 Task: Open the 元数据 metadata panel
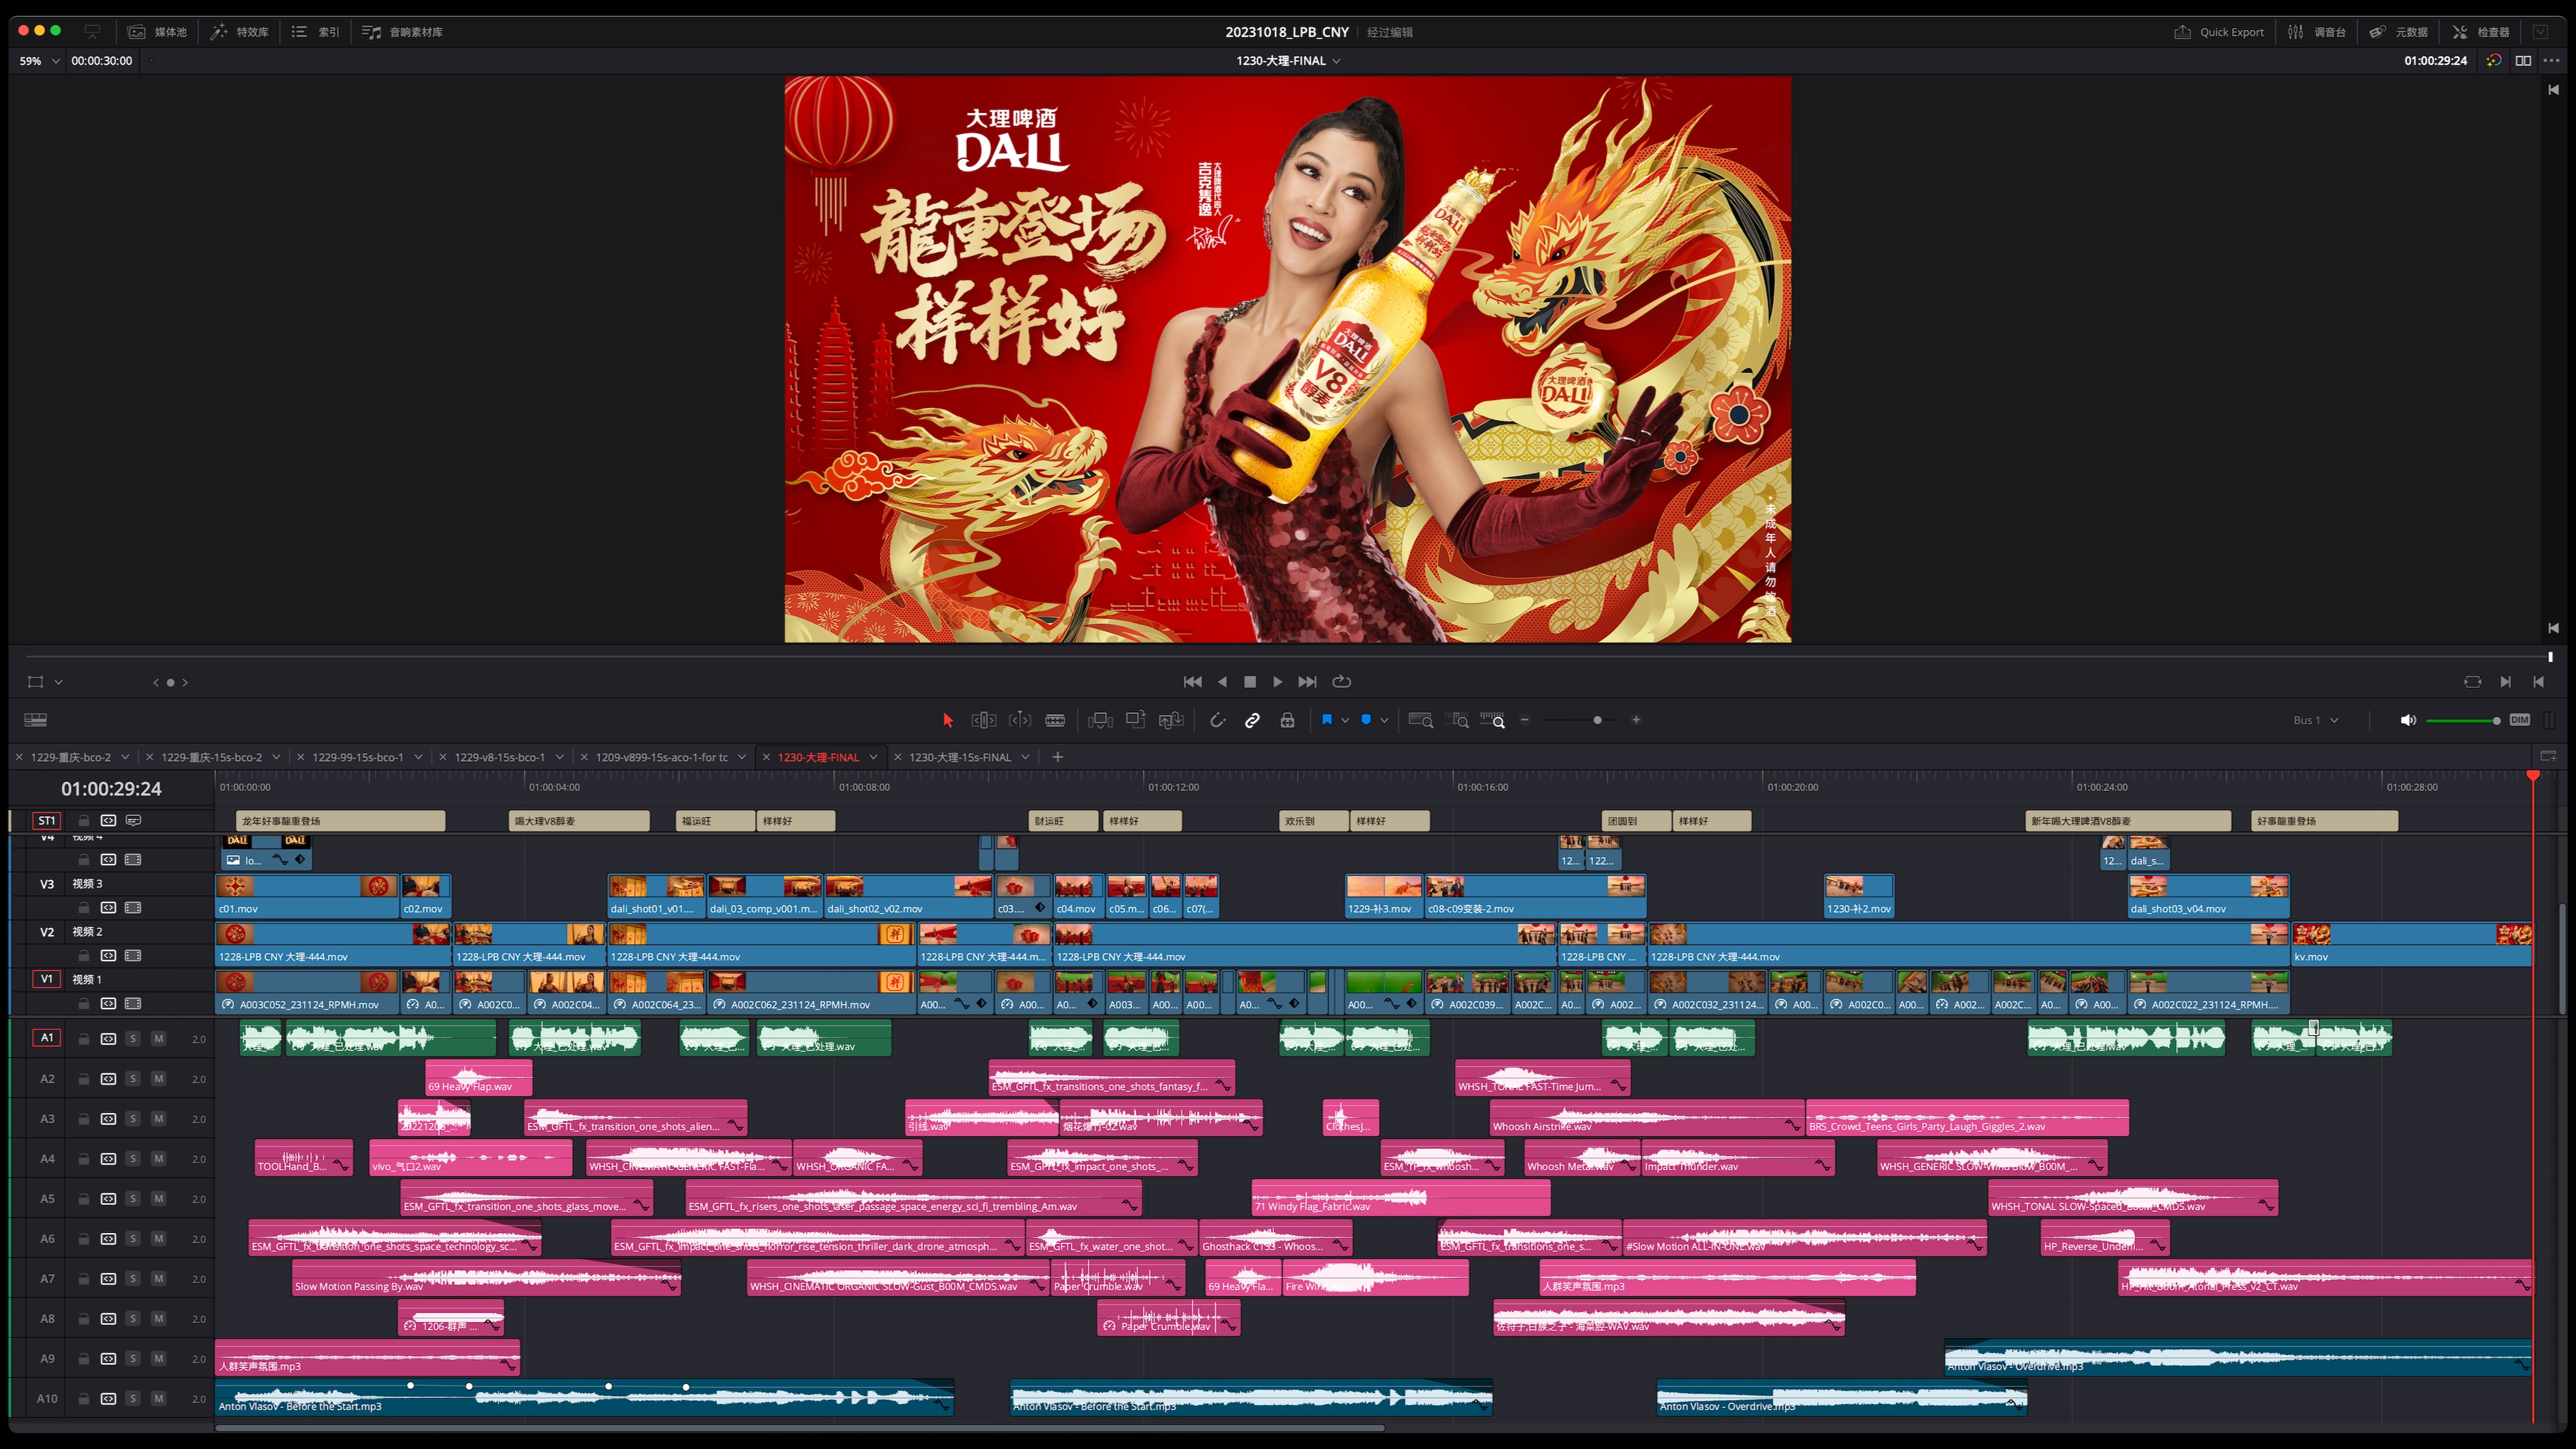point(2399,32)
